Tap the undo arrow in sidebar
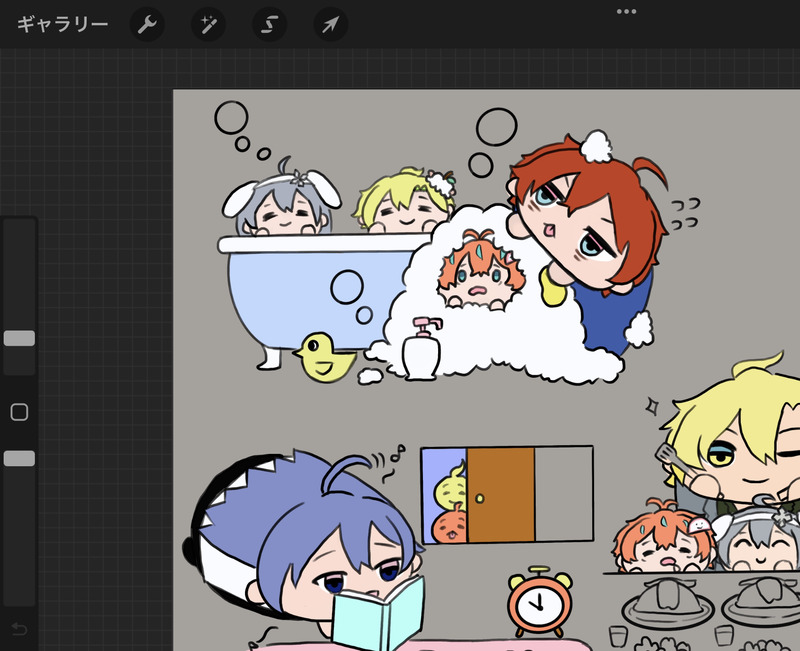The height and width of the screenshot is (651, 800). 19,629
